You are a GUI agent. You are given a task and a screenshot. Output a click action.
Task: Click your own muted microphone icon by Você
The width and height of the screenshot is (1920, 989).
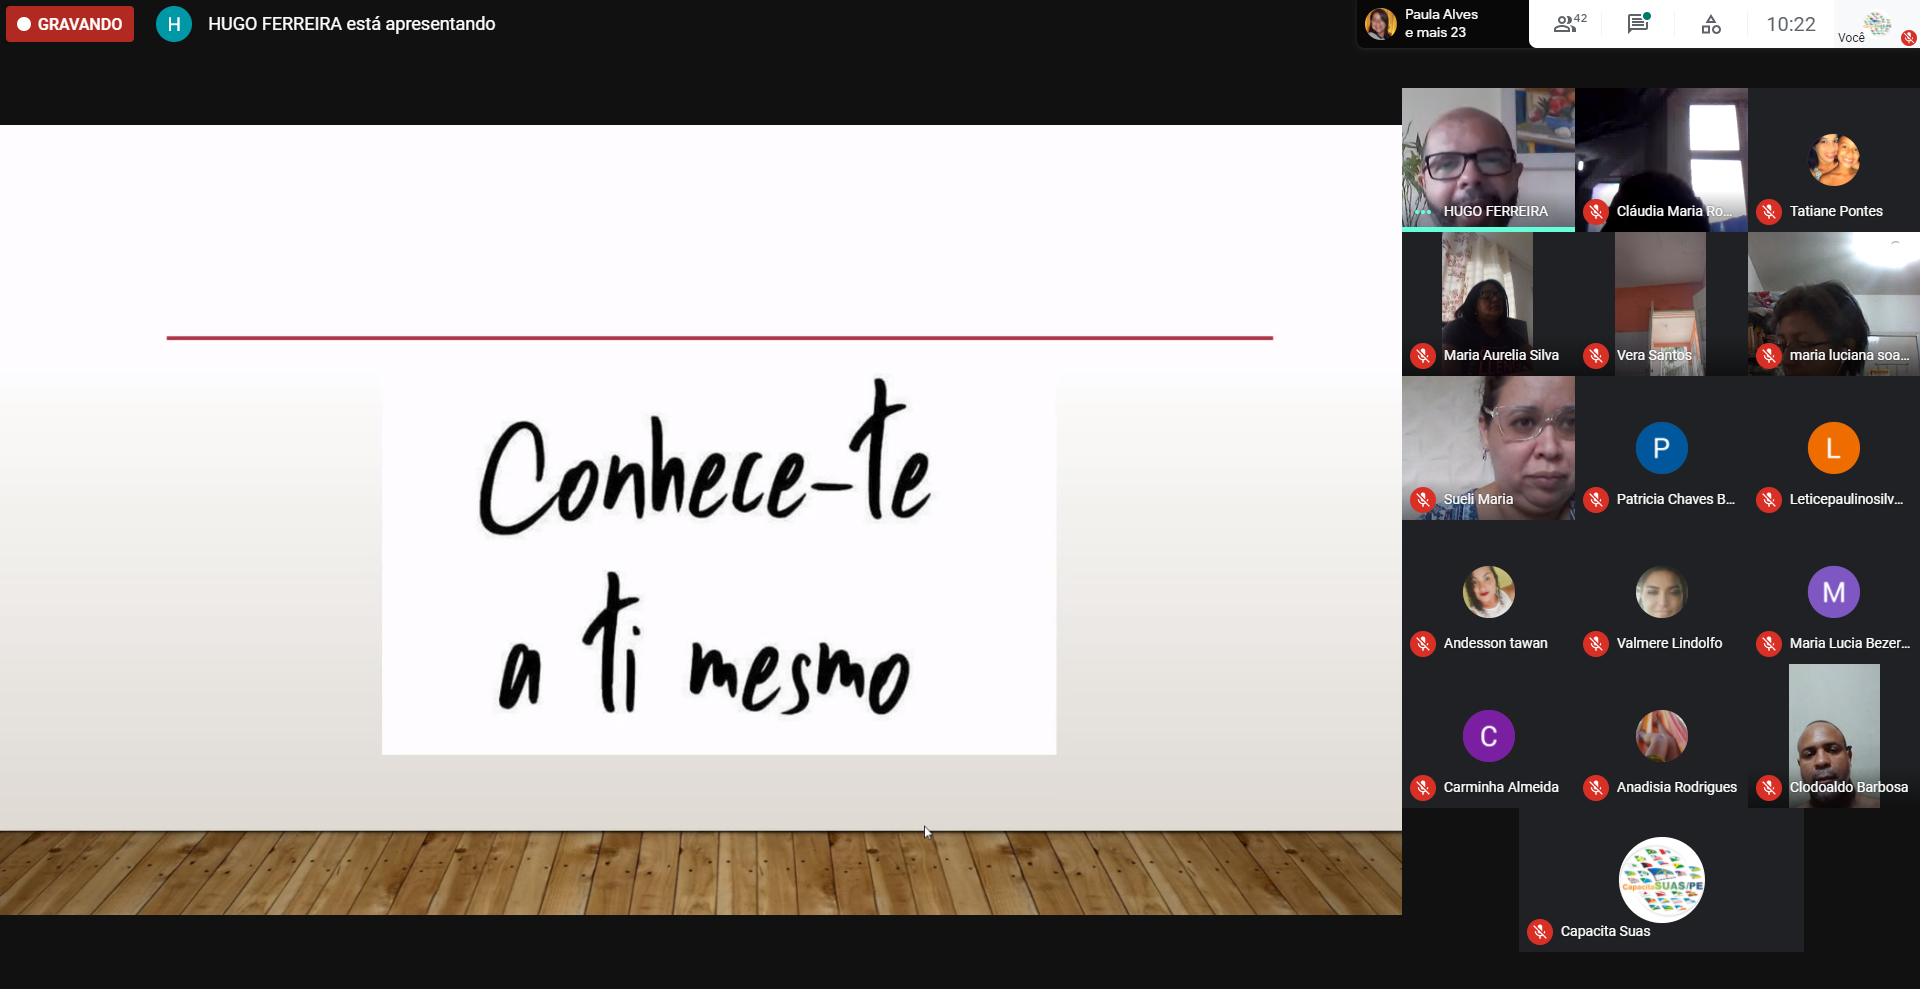1908,38
